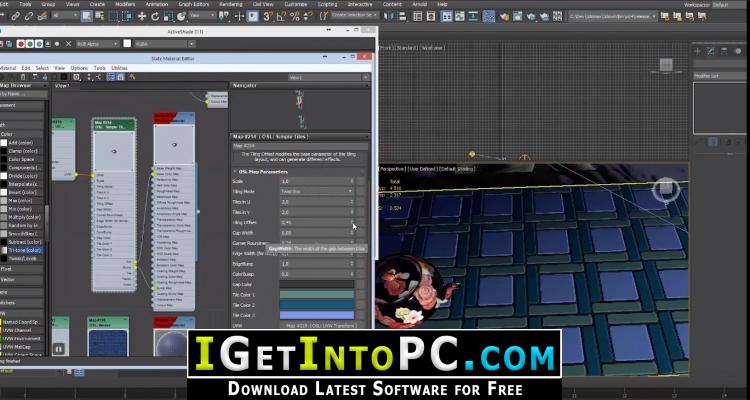
Task: Open Options menu in Slate Material Editor
Action: pyautogui.click(x=79, y=68)
